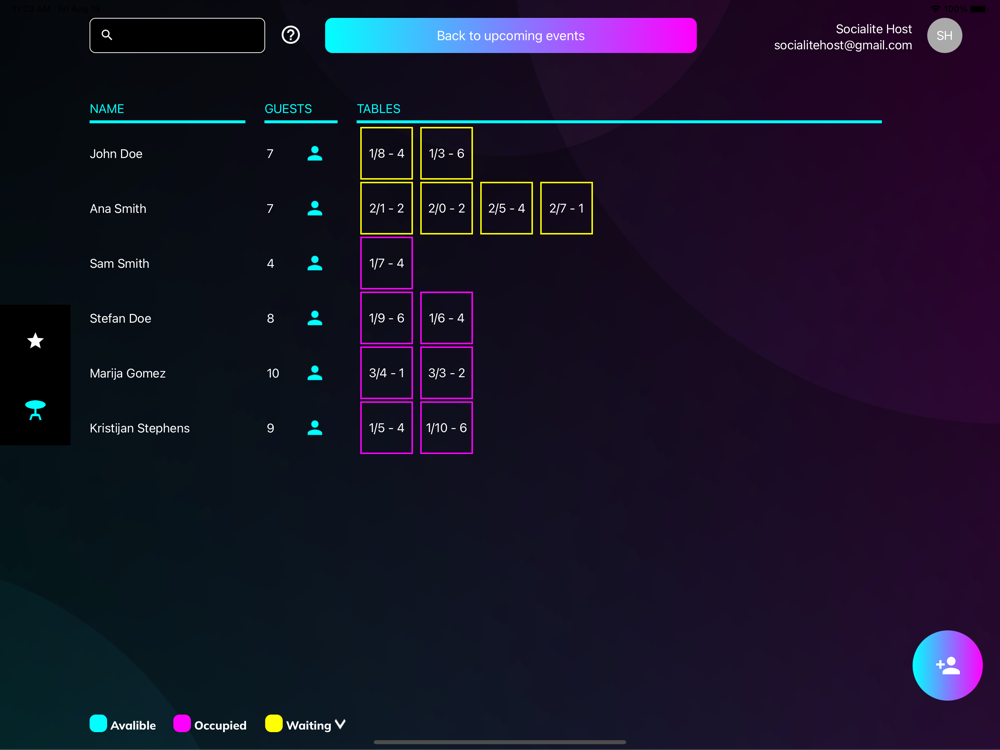The image size is (1000, 750).
Task: Select table 3/3 - 2
Action: [x=446, y=373]
